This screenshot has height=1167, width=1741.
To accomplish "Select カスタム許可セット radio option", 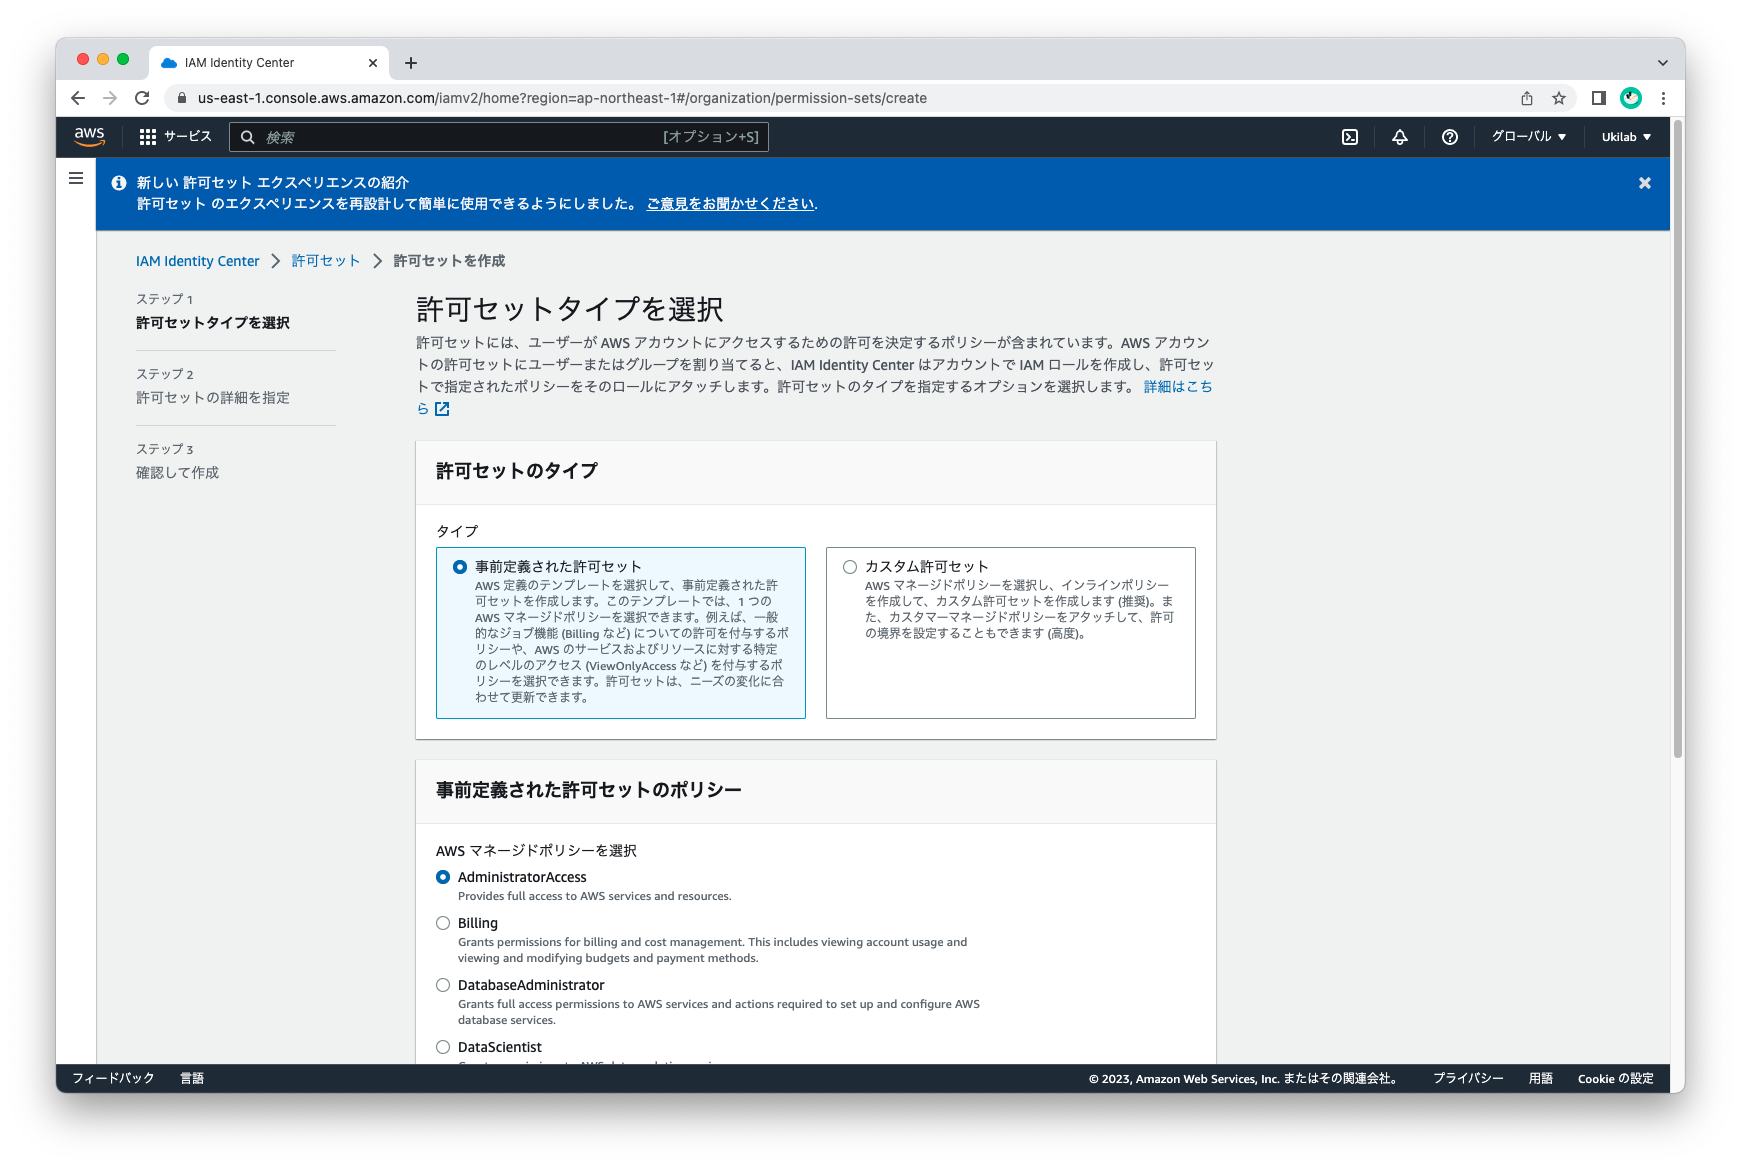I will coord(850,567).
